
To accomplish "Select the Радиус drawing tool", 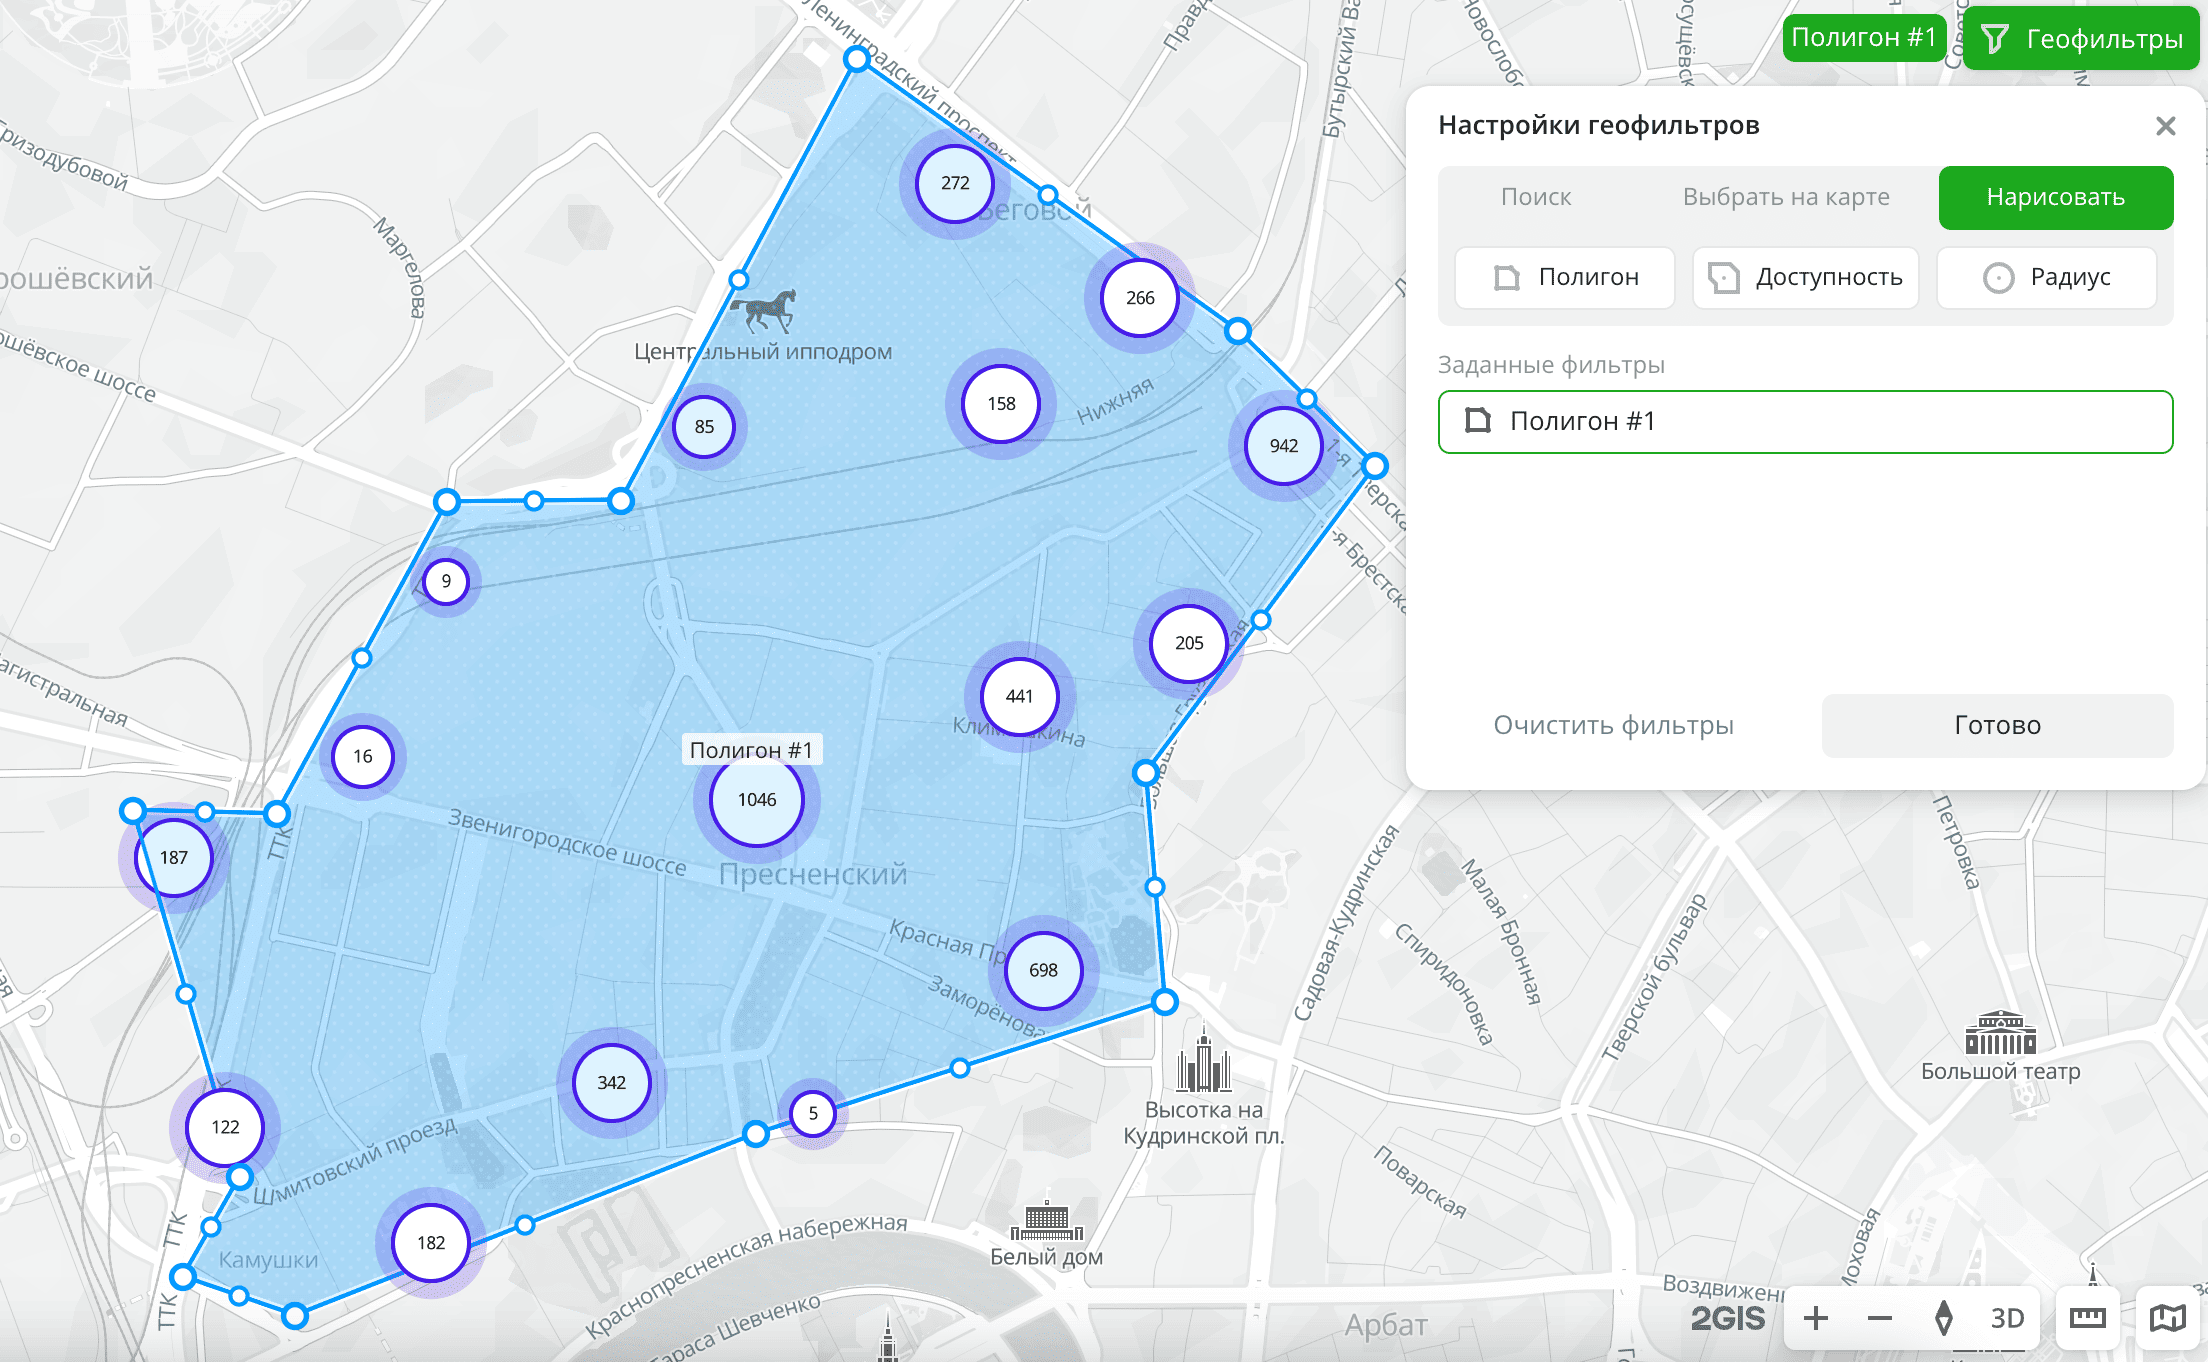I will click(x=2046, y=278).
